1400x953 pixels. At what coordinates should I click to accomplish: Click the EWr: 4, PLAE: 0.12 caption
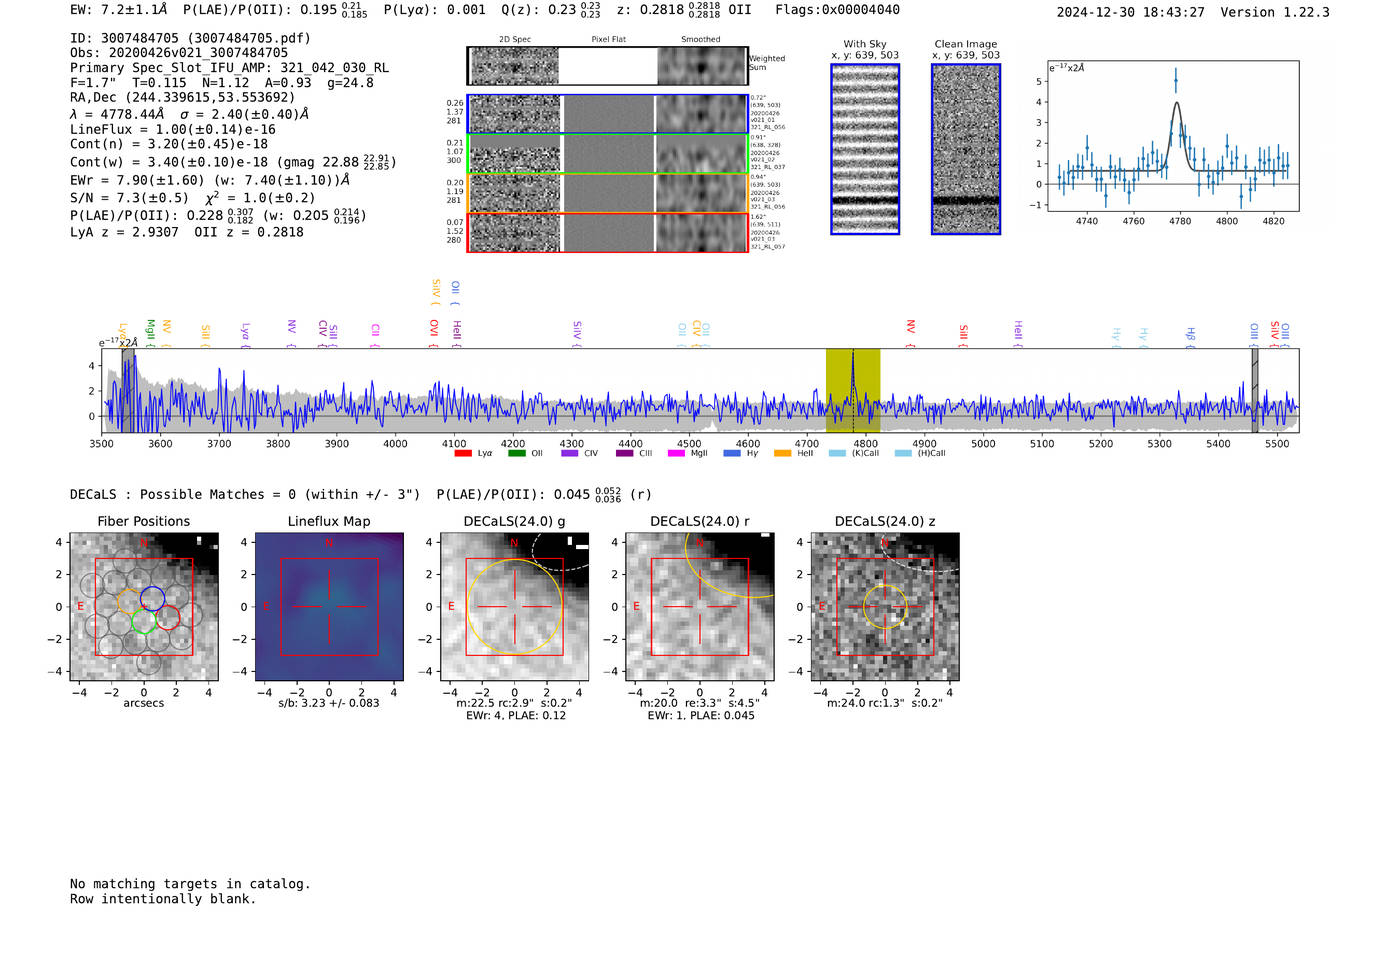[x=515, y=715]
